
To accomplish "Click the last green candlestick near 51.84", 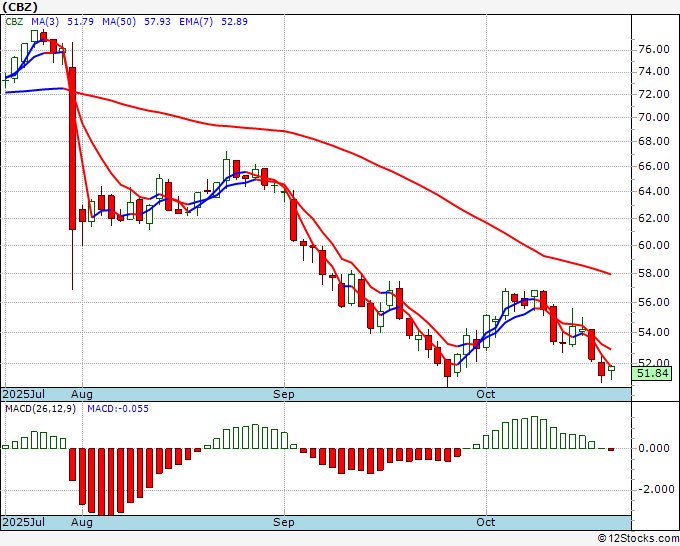I will click(611, 369).
